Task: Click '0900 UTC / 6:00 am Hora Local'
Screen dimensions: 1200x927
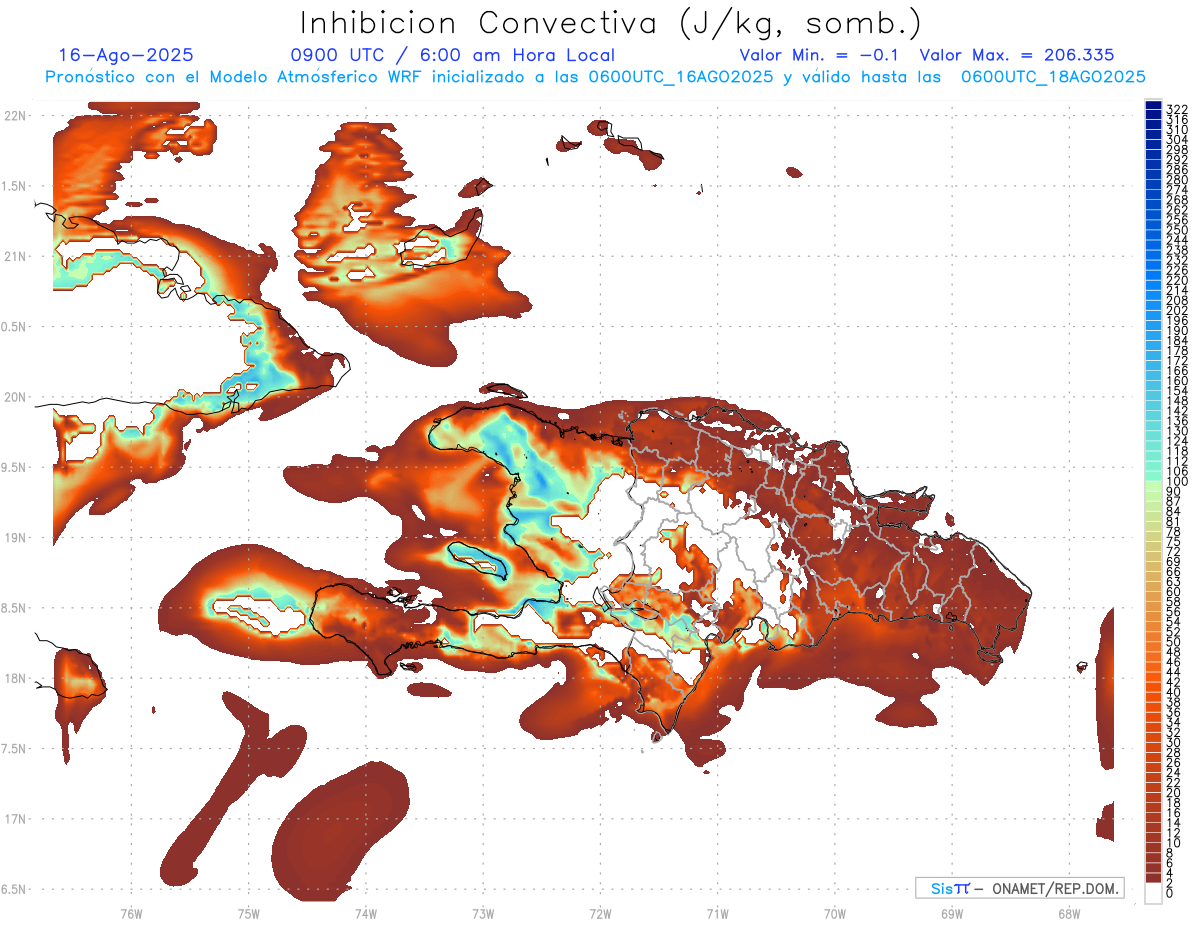Action: click(452, 56)
